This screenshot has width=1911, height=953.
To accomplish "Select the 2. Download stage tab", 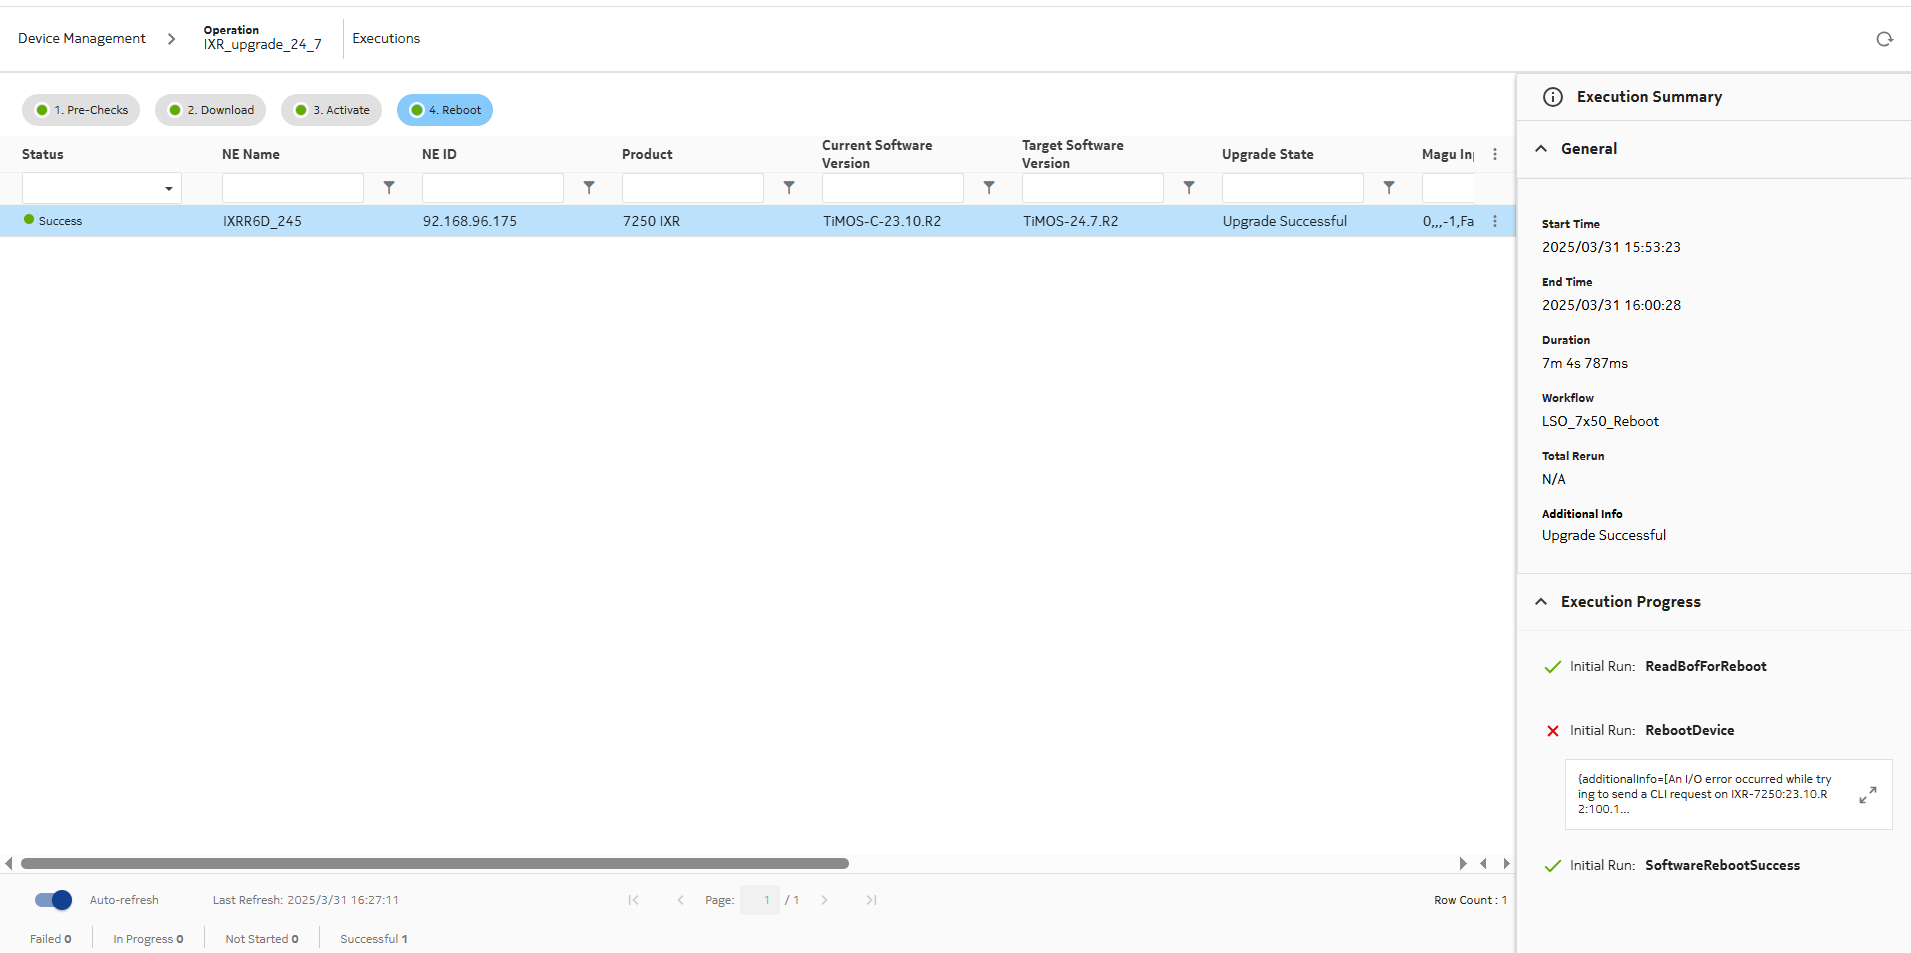I will (211, 110).
